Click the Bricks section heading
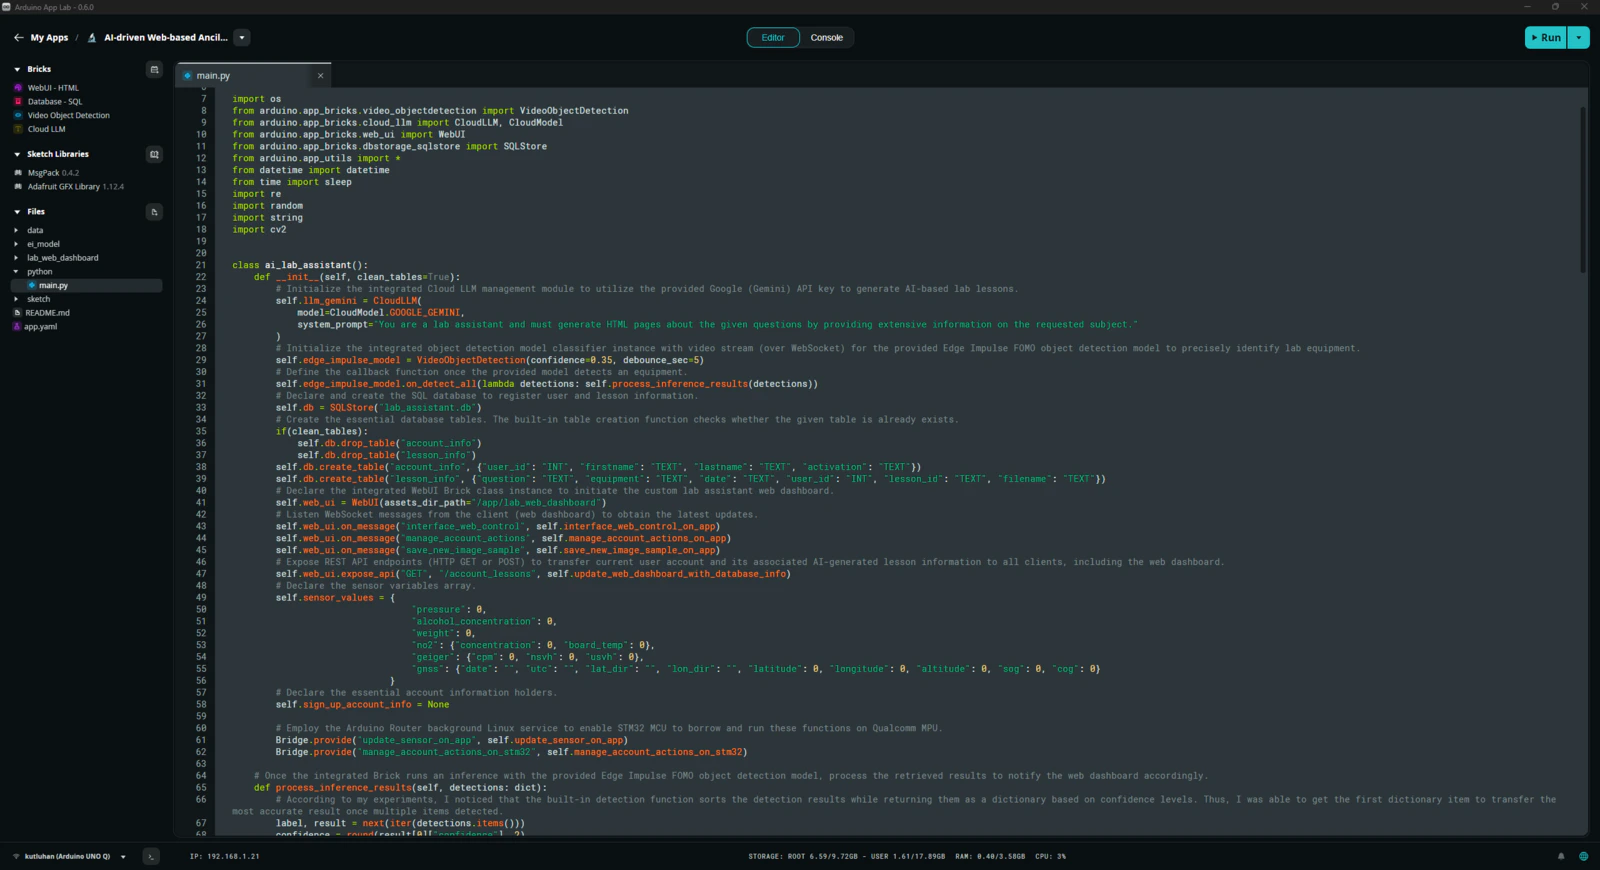The image size is (1600, 870). (x=39, y=69)
